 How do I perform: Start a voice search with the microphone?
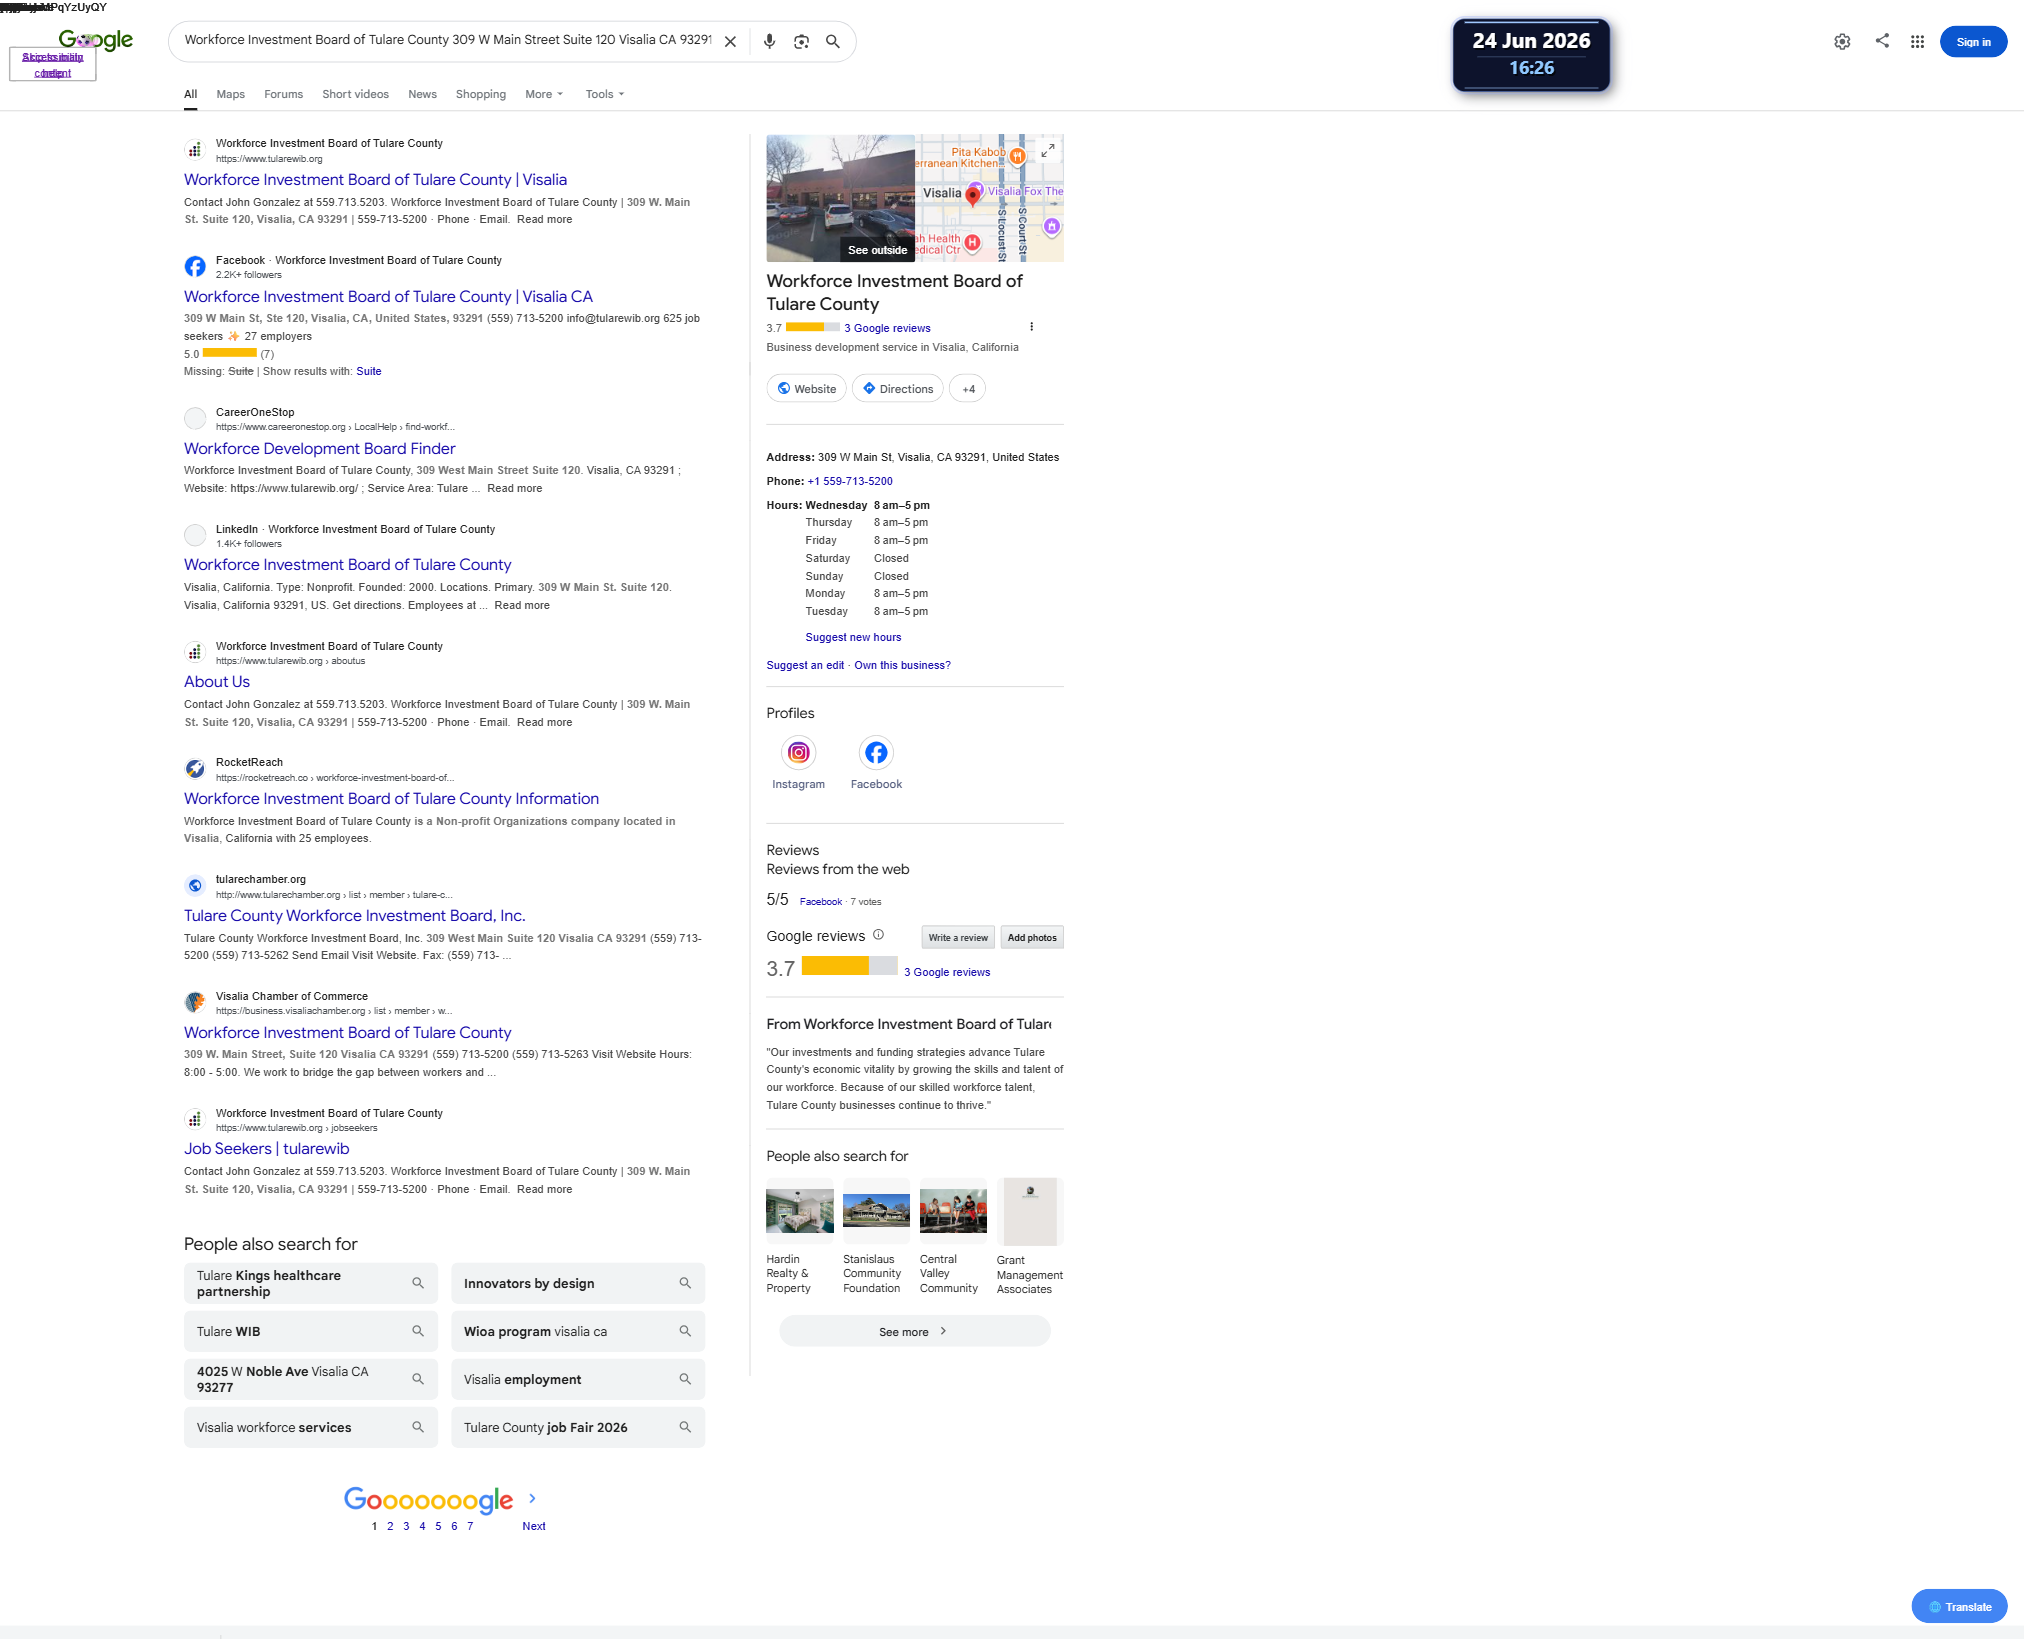tap(769, 42)
